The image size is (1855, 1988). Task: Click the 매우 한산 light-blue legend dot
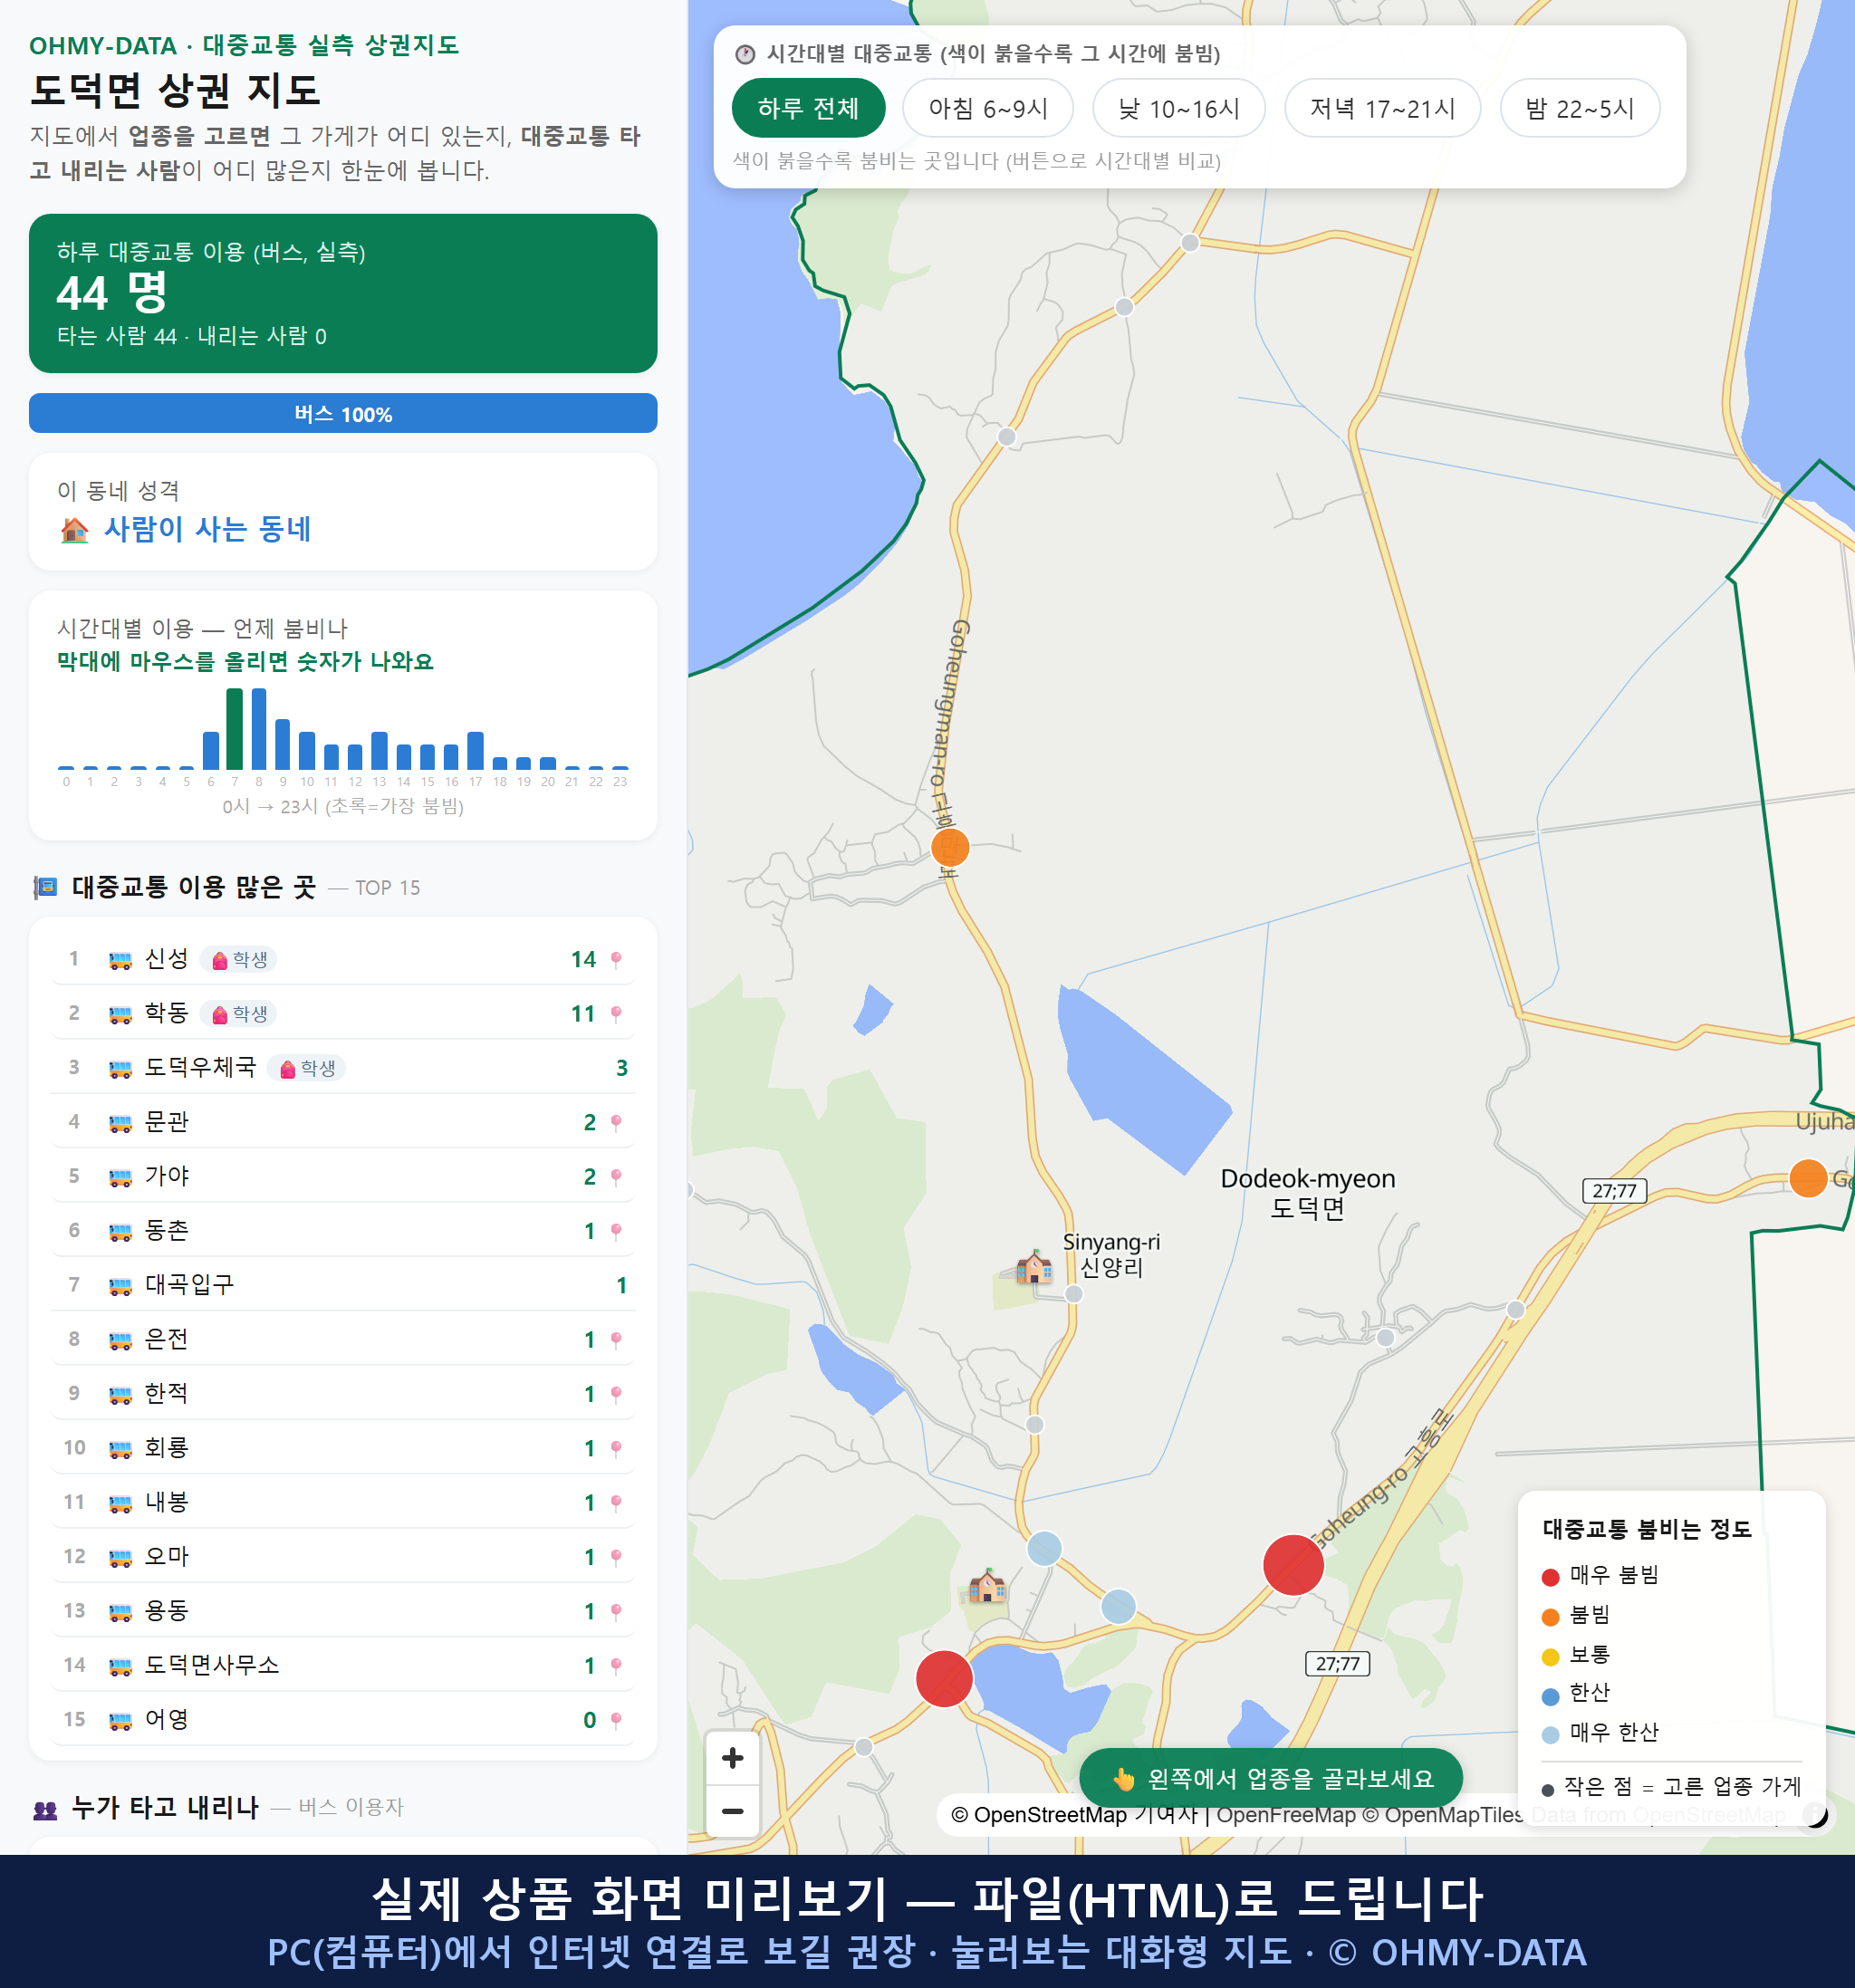1551,1736
